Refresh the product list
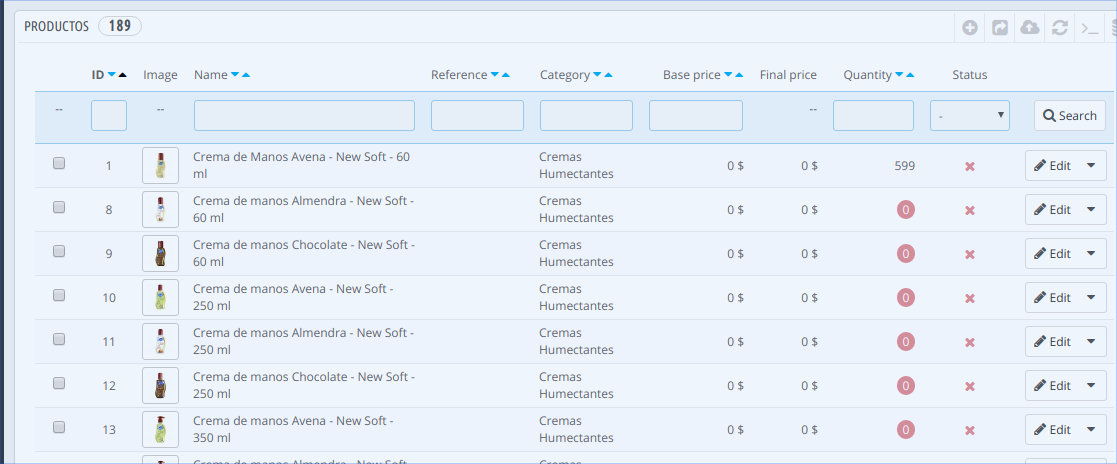 pyautogui.click(x=1060, y=28)
